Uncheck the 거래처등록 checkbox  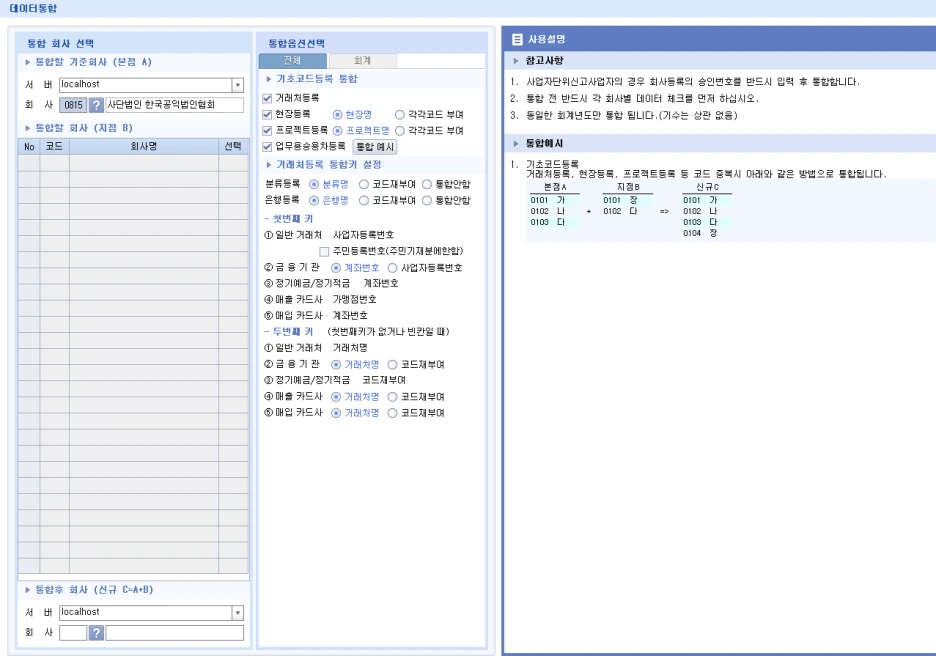coord(266,99)
